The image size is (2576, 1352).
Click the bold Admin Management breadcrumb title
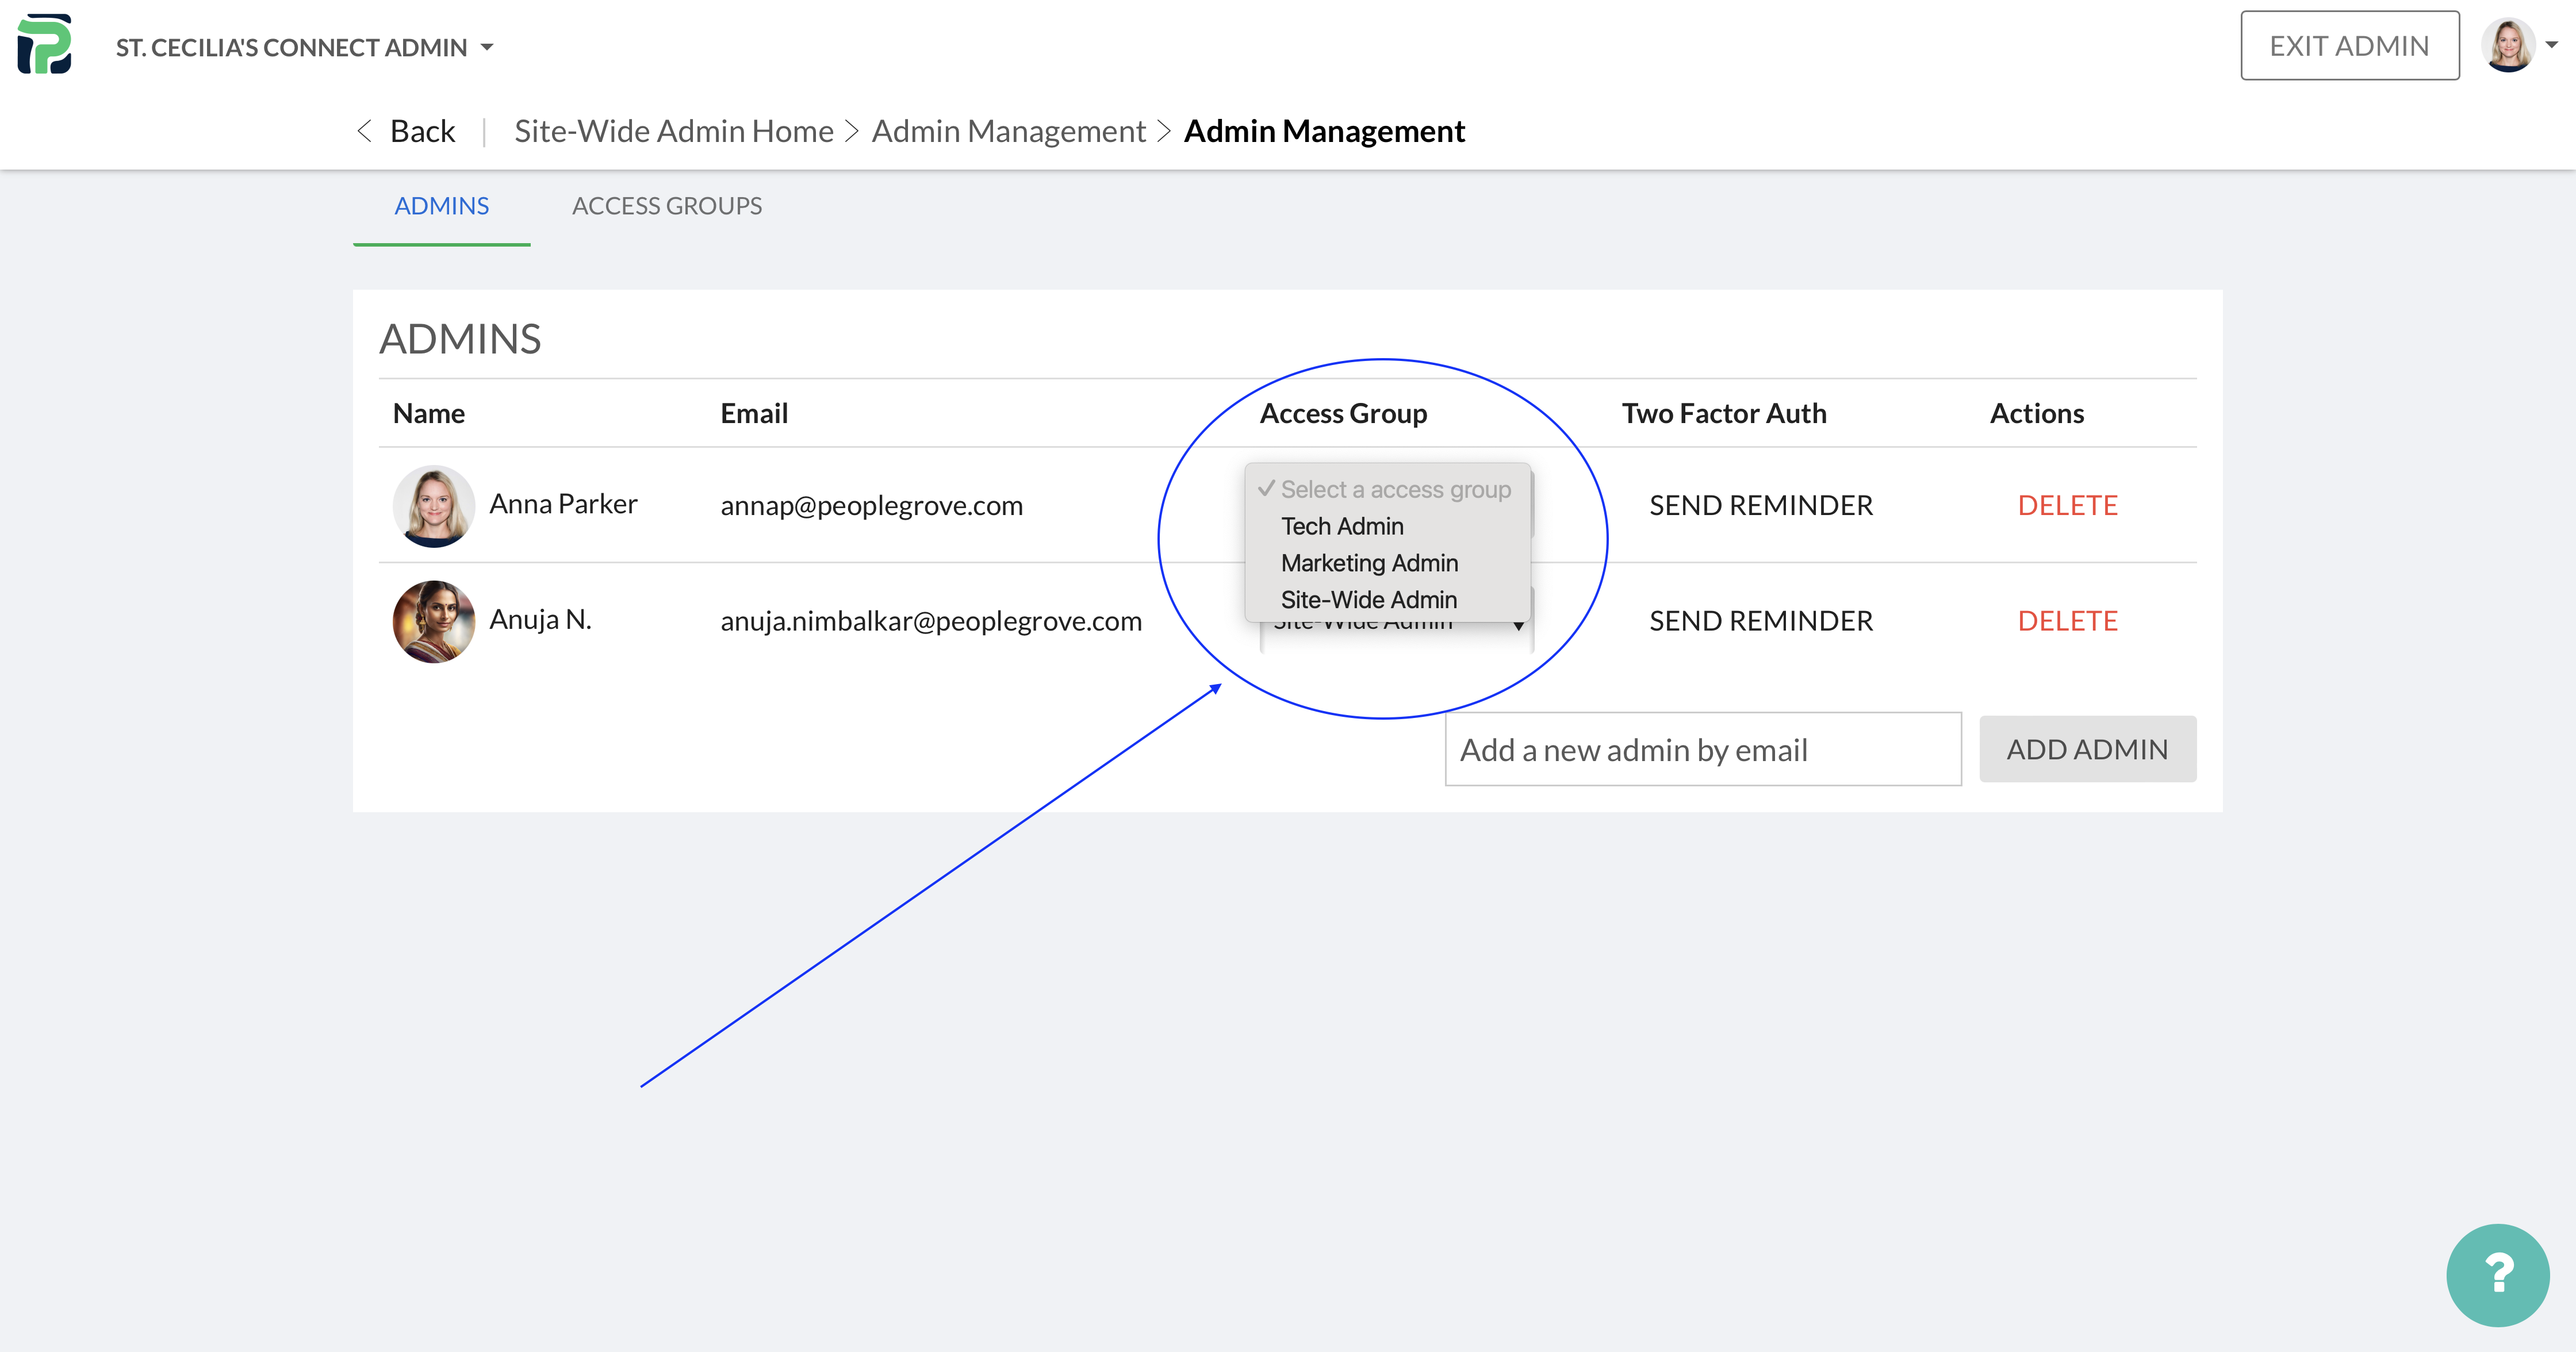click(1324, 131)
